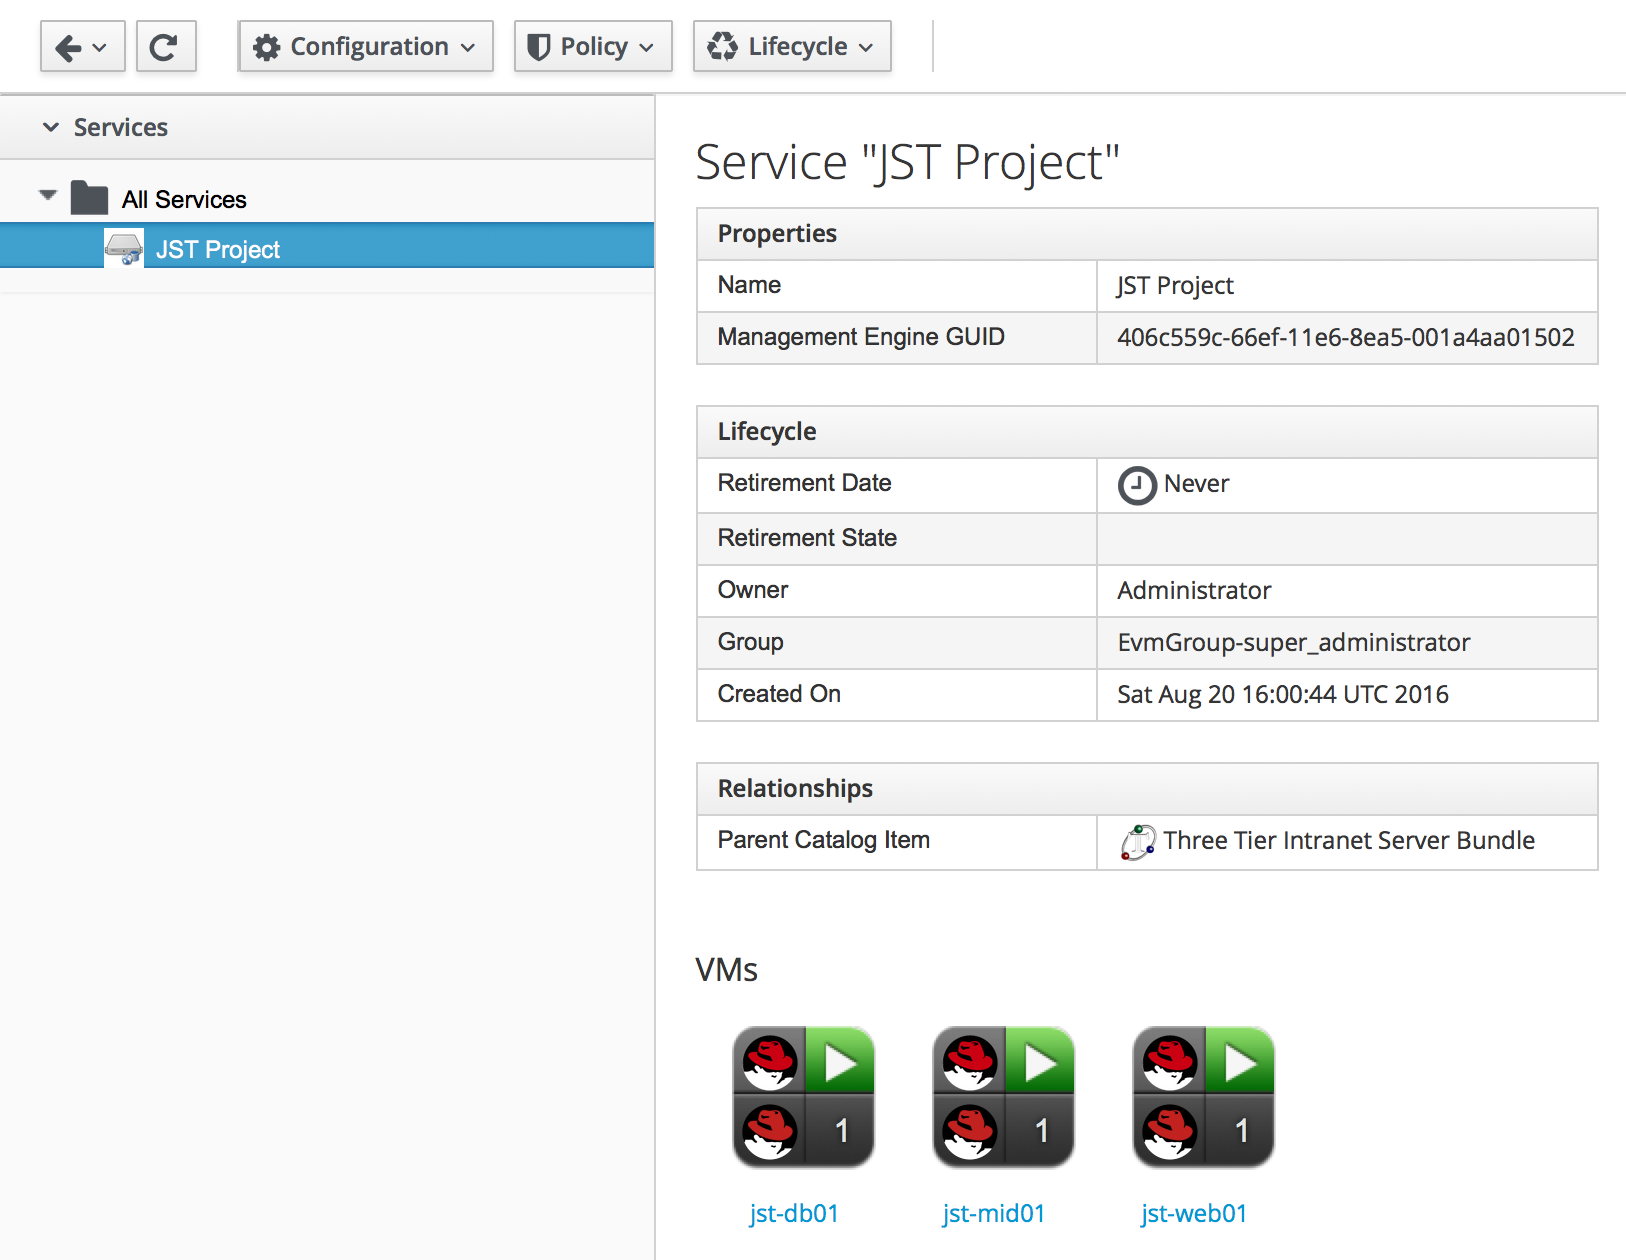Click the Retirement Date clock icon
This screenshot has height=1260, width=1626.
1137,486
